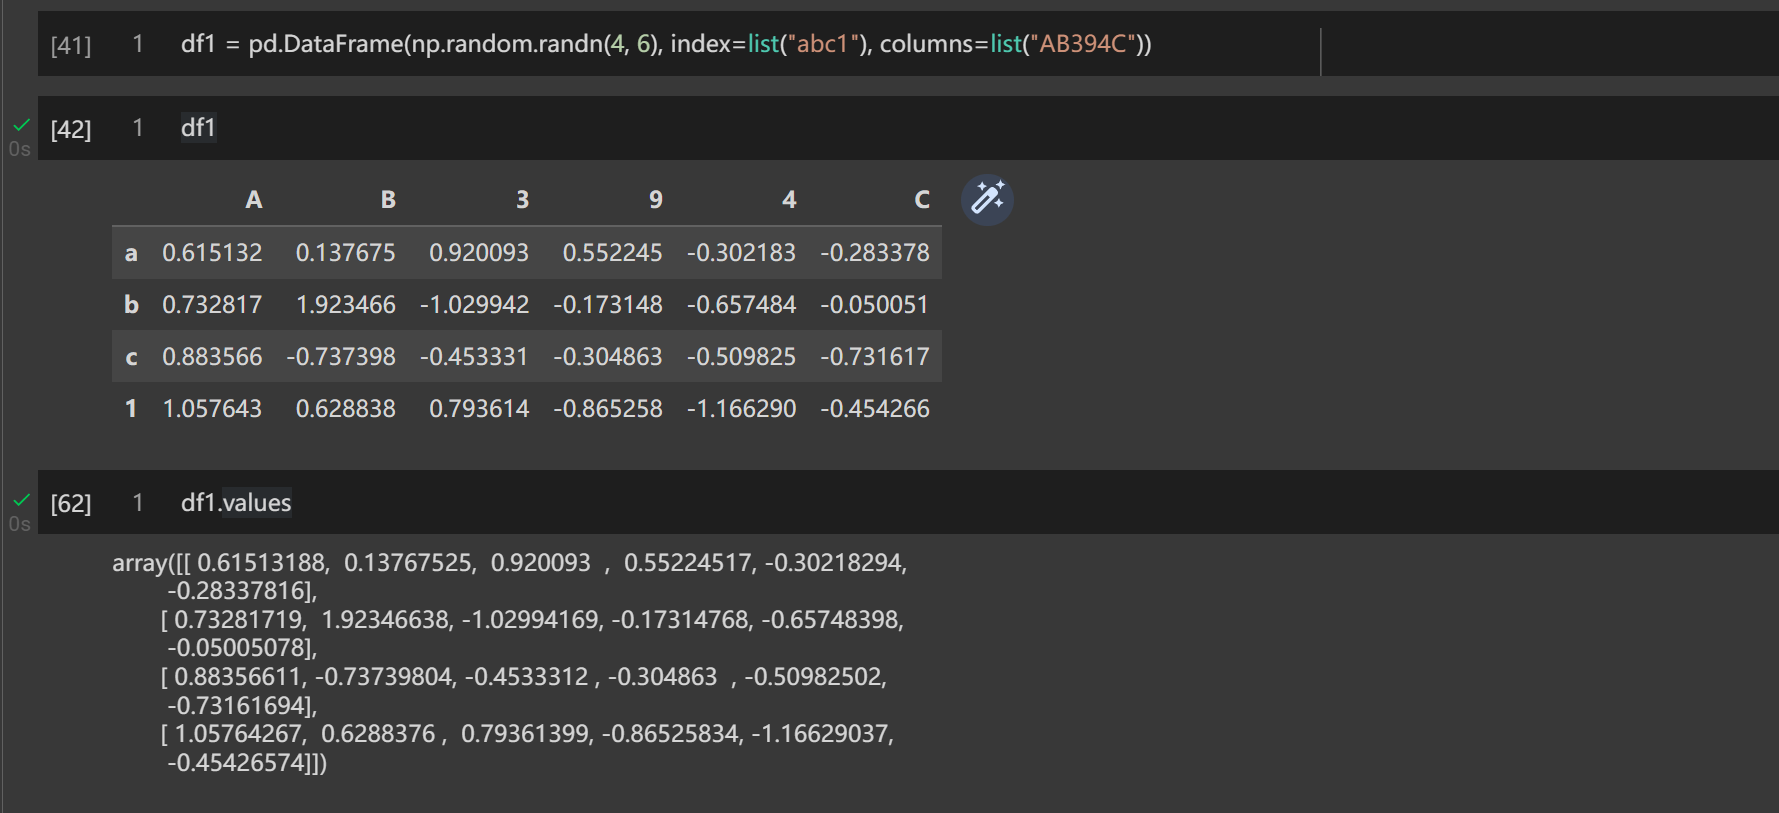Click table value -0.731617
Screen dimensions: 1779x813
coord(875,357)
